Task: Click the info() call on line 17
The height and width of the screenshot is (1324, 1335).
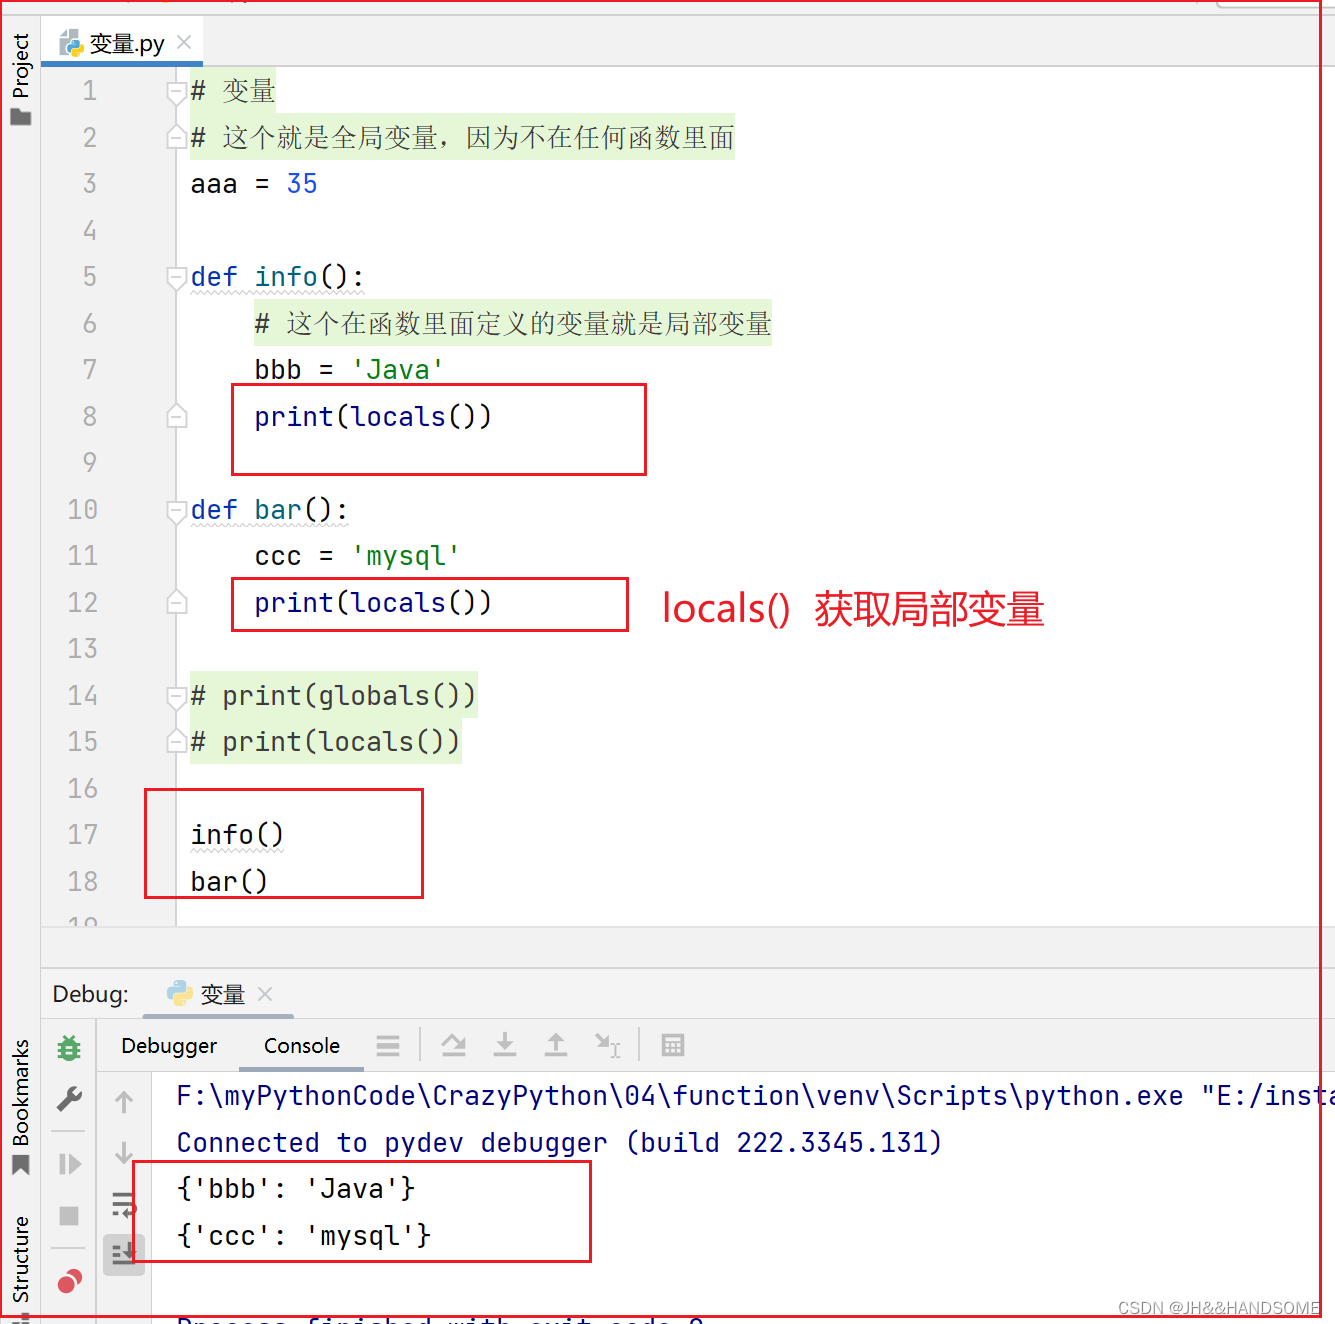Action: (x=238, y=835)
